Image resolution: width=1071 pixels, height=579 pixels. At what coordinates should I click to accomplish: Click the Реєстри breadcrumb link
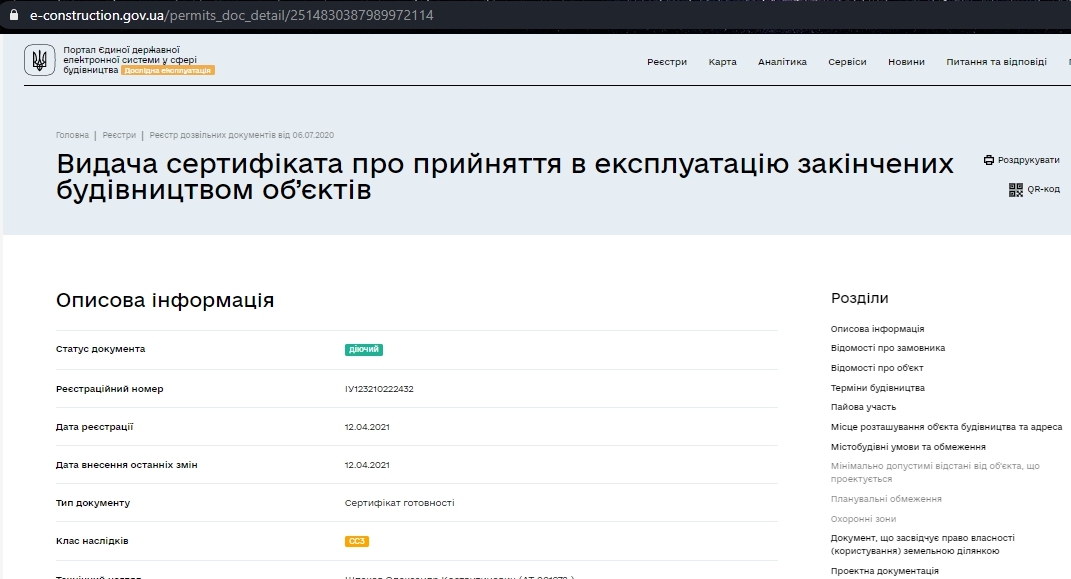coord(119,135)
